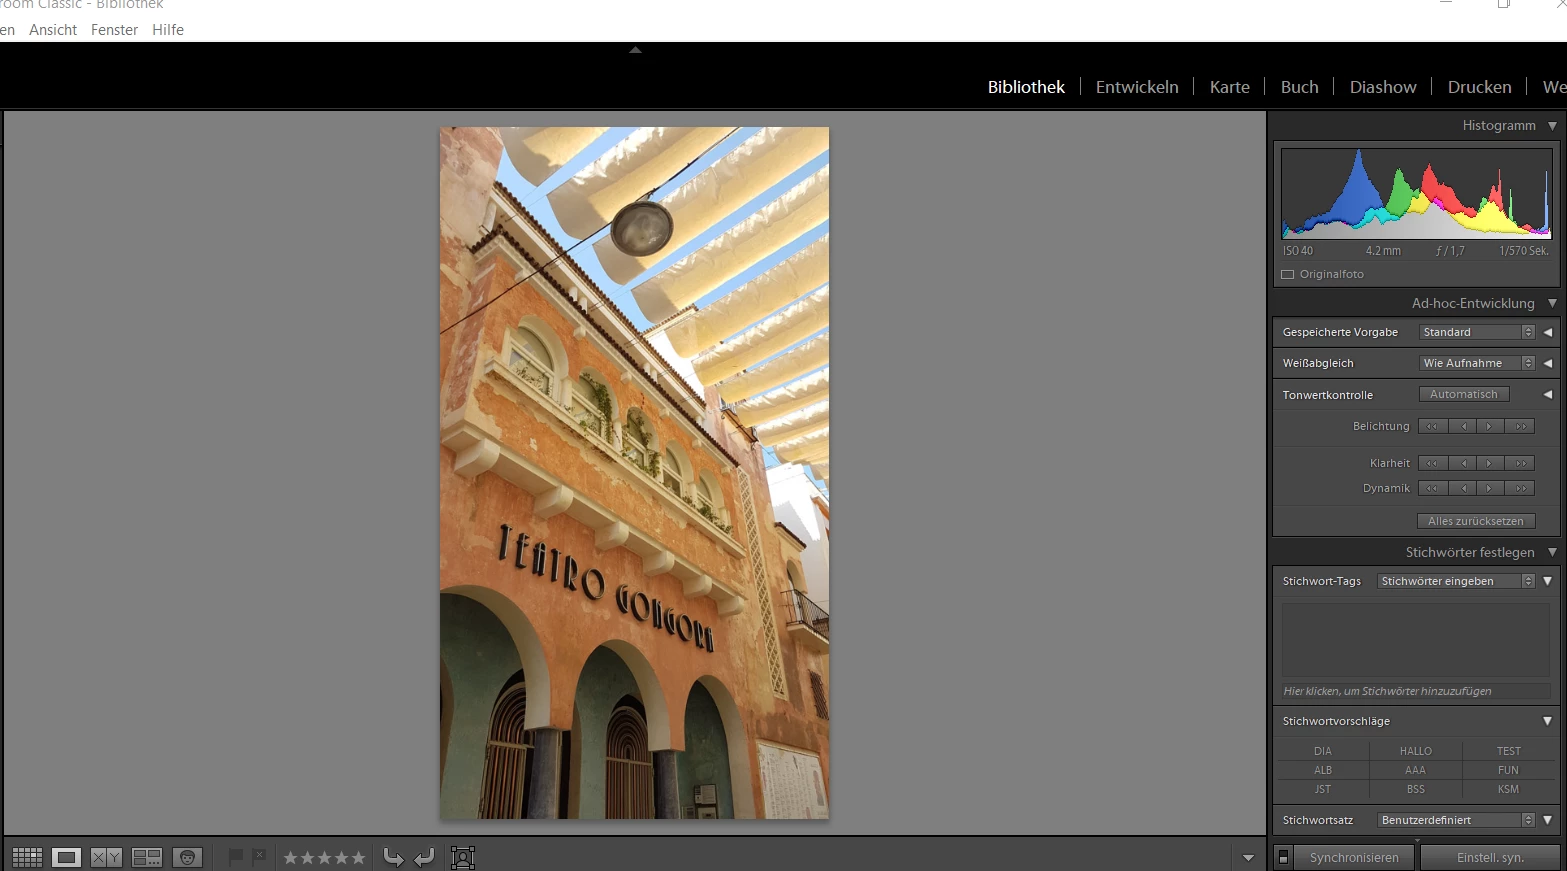Rotate photo counter-clockwise

[x=393, y=857]
